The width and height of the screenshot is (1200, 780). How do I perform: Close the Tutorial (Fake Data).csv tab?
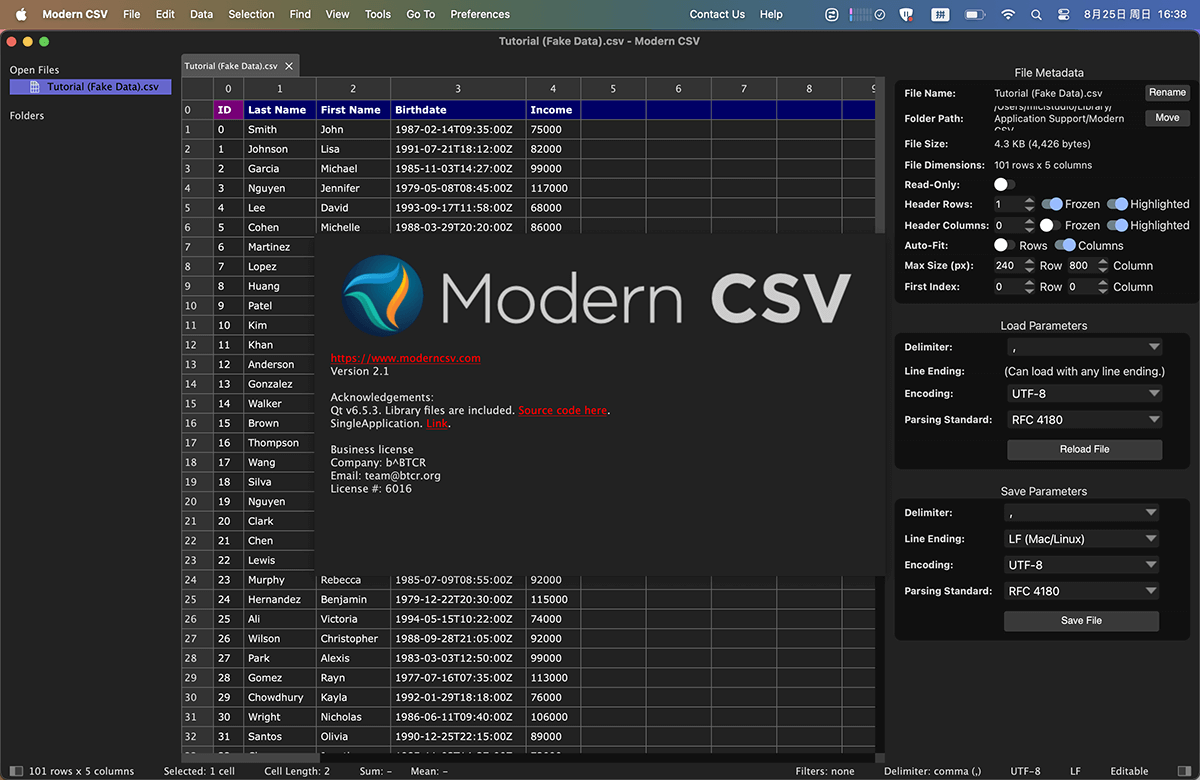click(289, 66)
